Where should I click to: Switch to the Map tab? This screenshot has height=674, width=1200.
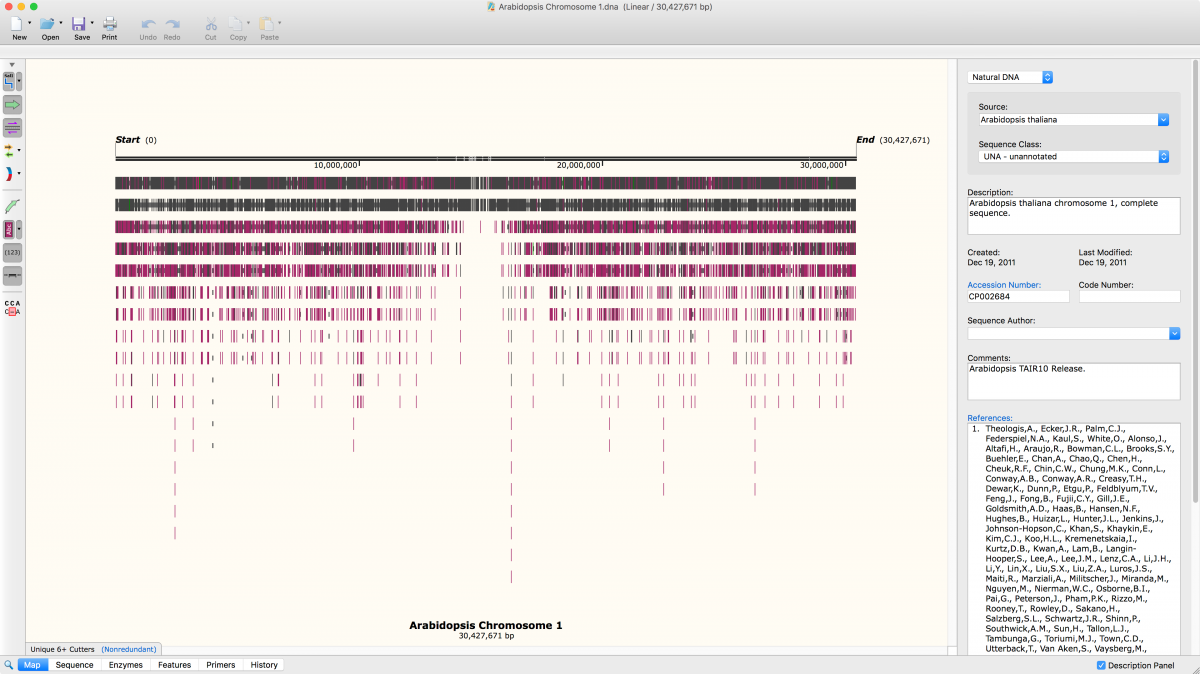pyautogui.click(x=33, y=665)
